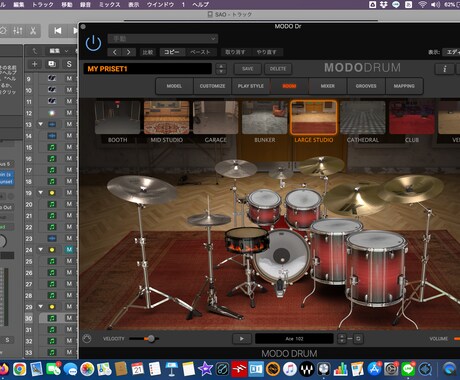Adjust the VOLUME slider at bottom right

pos(457,339)
